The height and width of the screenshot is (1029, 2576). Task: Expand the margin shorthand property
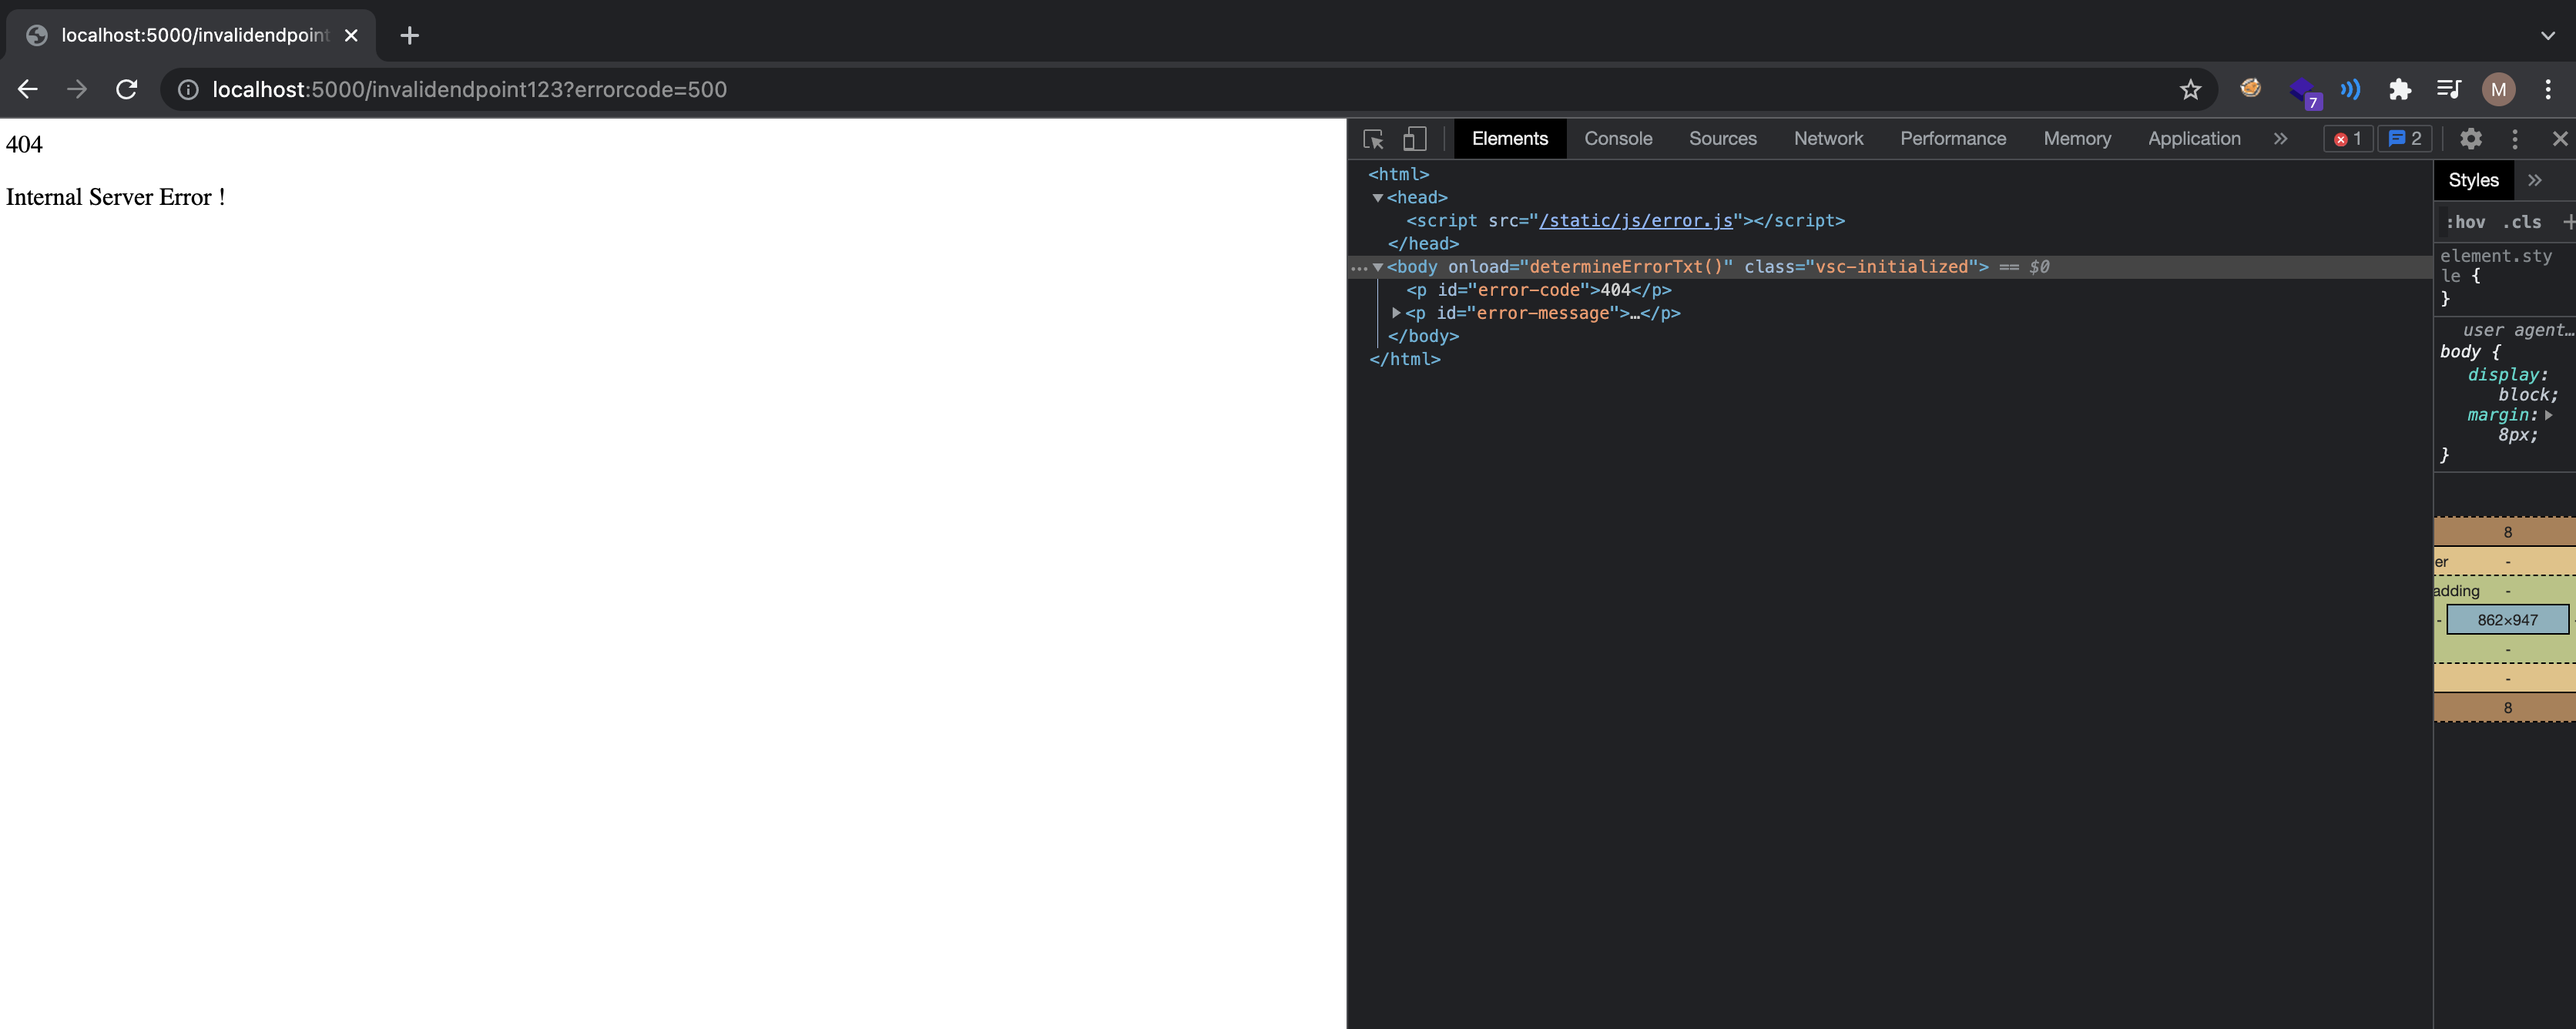2549,415
